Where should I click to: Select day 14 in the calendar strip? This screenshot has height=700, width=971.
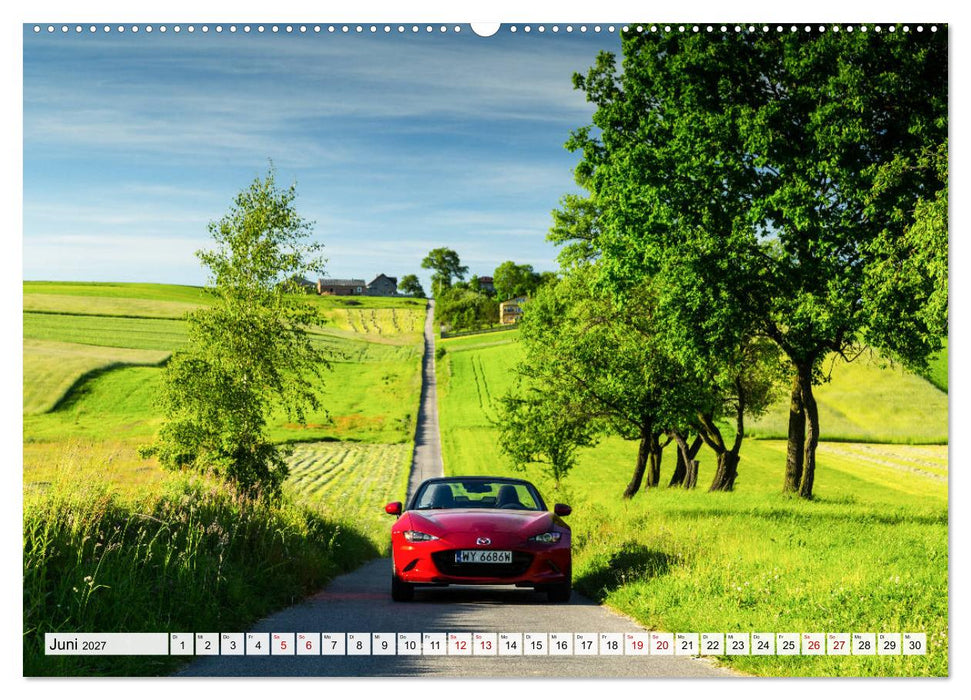tap(511, 644)
